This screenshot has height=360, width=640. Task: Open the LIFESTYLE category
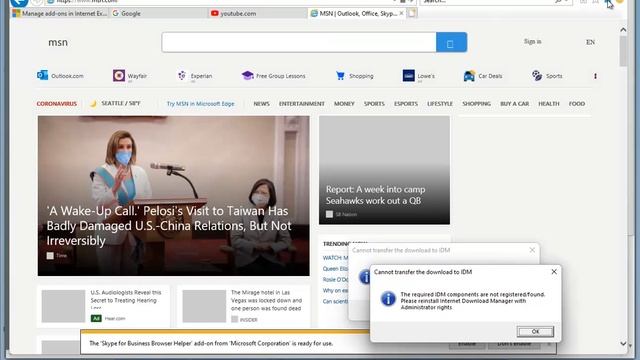pos(440,104)
